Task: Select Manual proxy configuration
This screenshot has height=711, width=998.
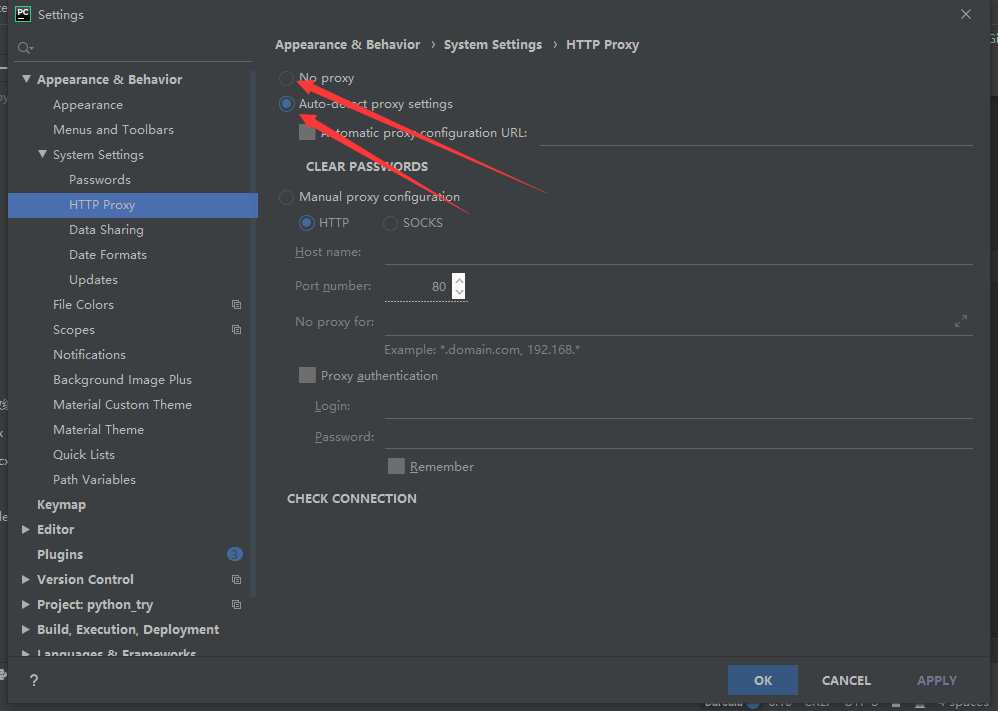Action: pyautogui.click(x=286, y=196)
